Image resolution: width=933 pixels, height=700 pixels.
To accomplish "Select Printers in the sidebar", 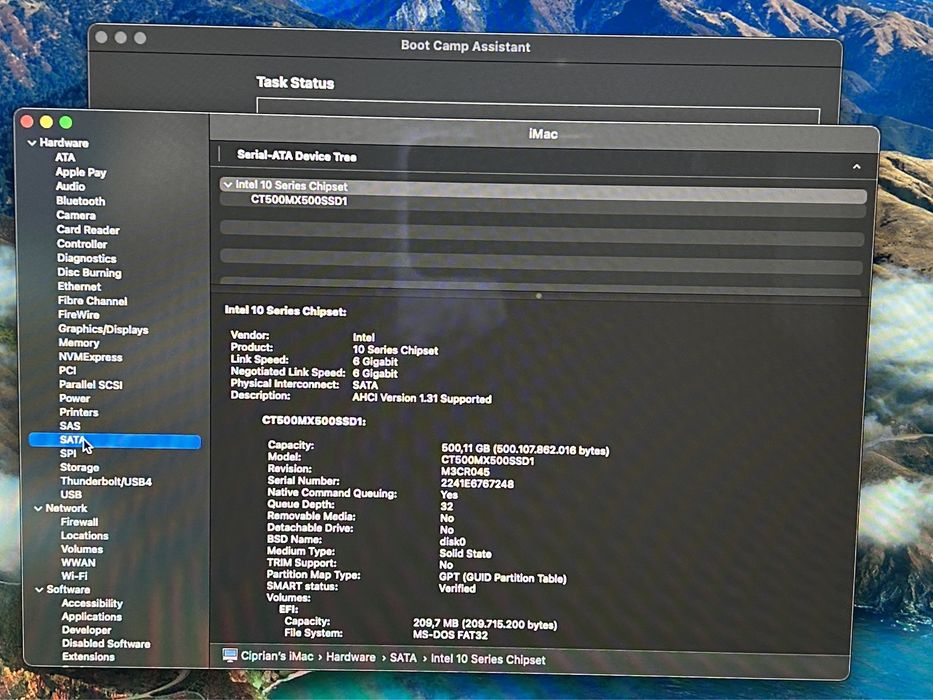I will point(79,412).
